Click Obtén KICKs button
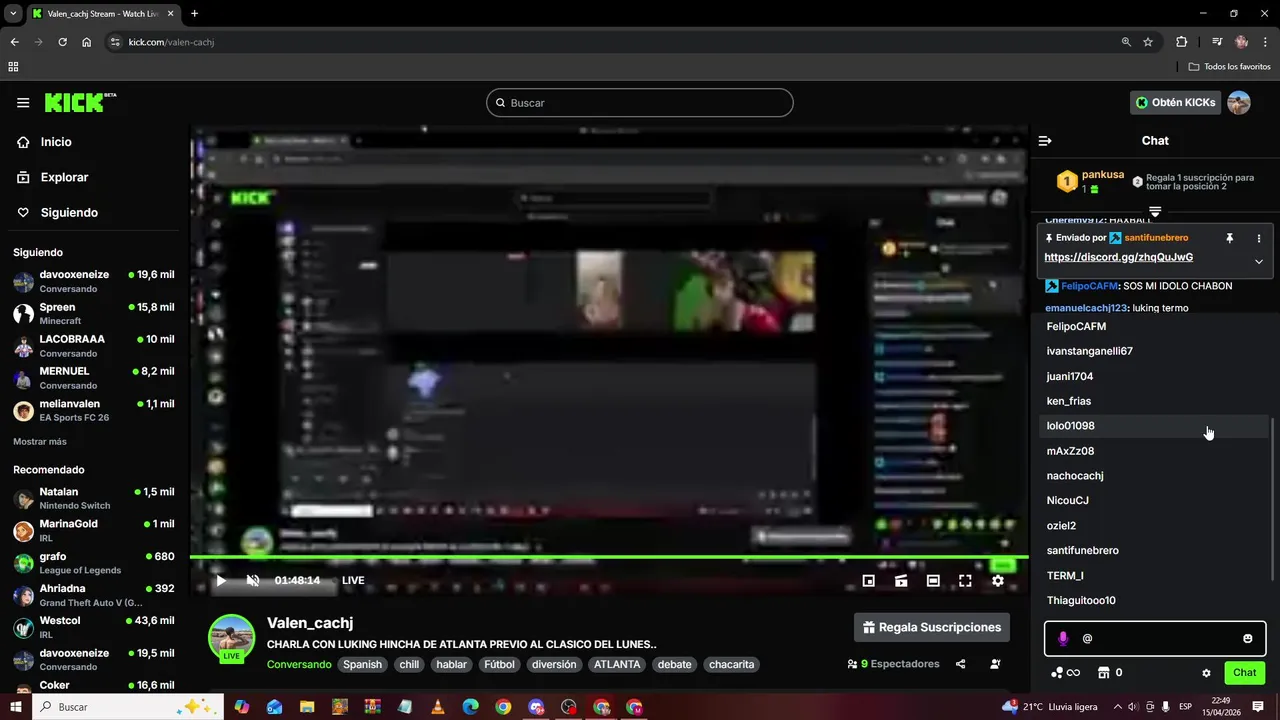The height and width of the screenshot is (720, 1280). click(1176, 103)
